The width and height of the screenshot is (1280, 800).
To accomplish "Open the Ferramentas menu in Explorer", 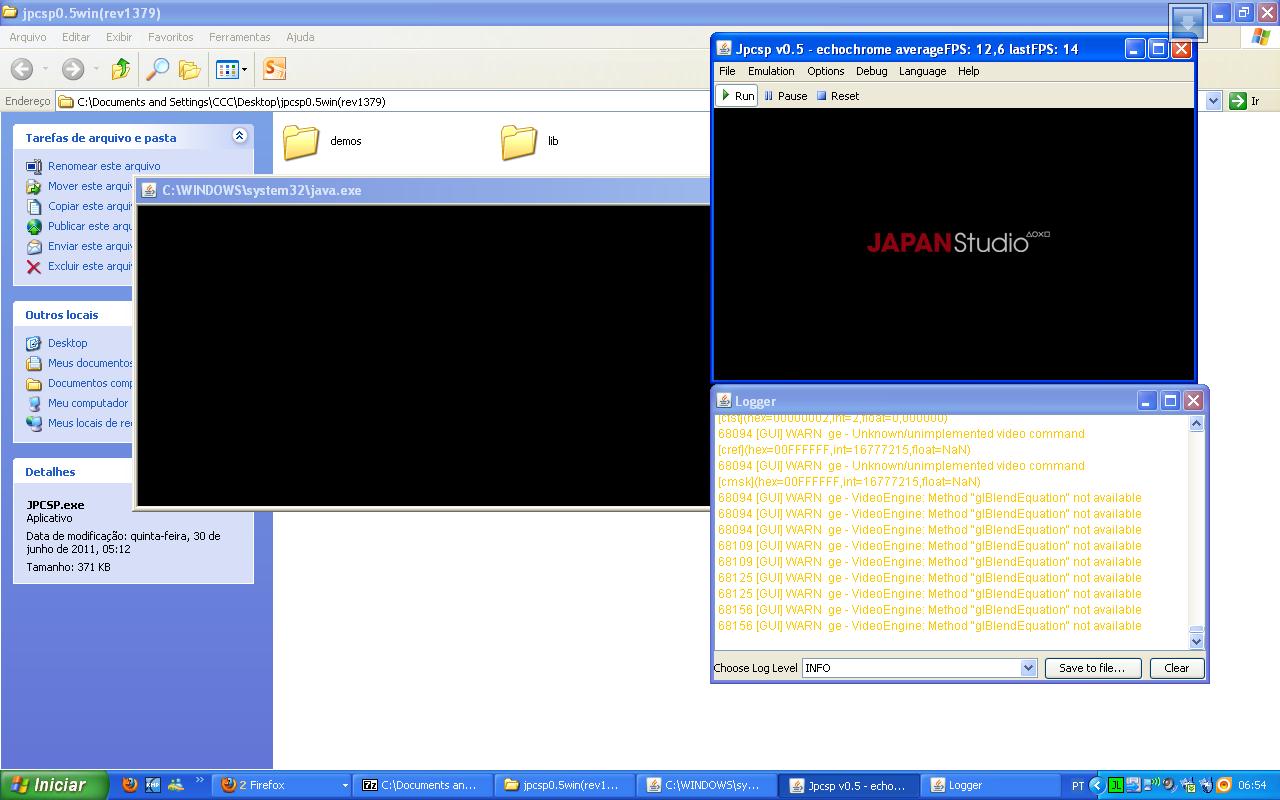I will (x=239, y=37).
